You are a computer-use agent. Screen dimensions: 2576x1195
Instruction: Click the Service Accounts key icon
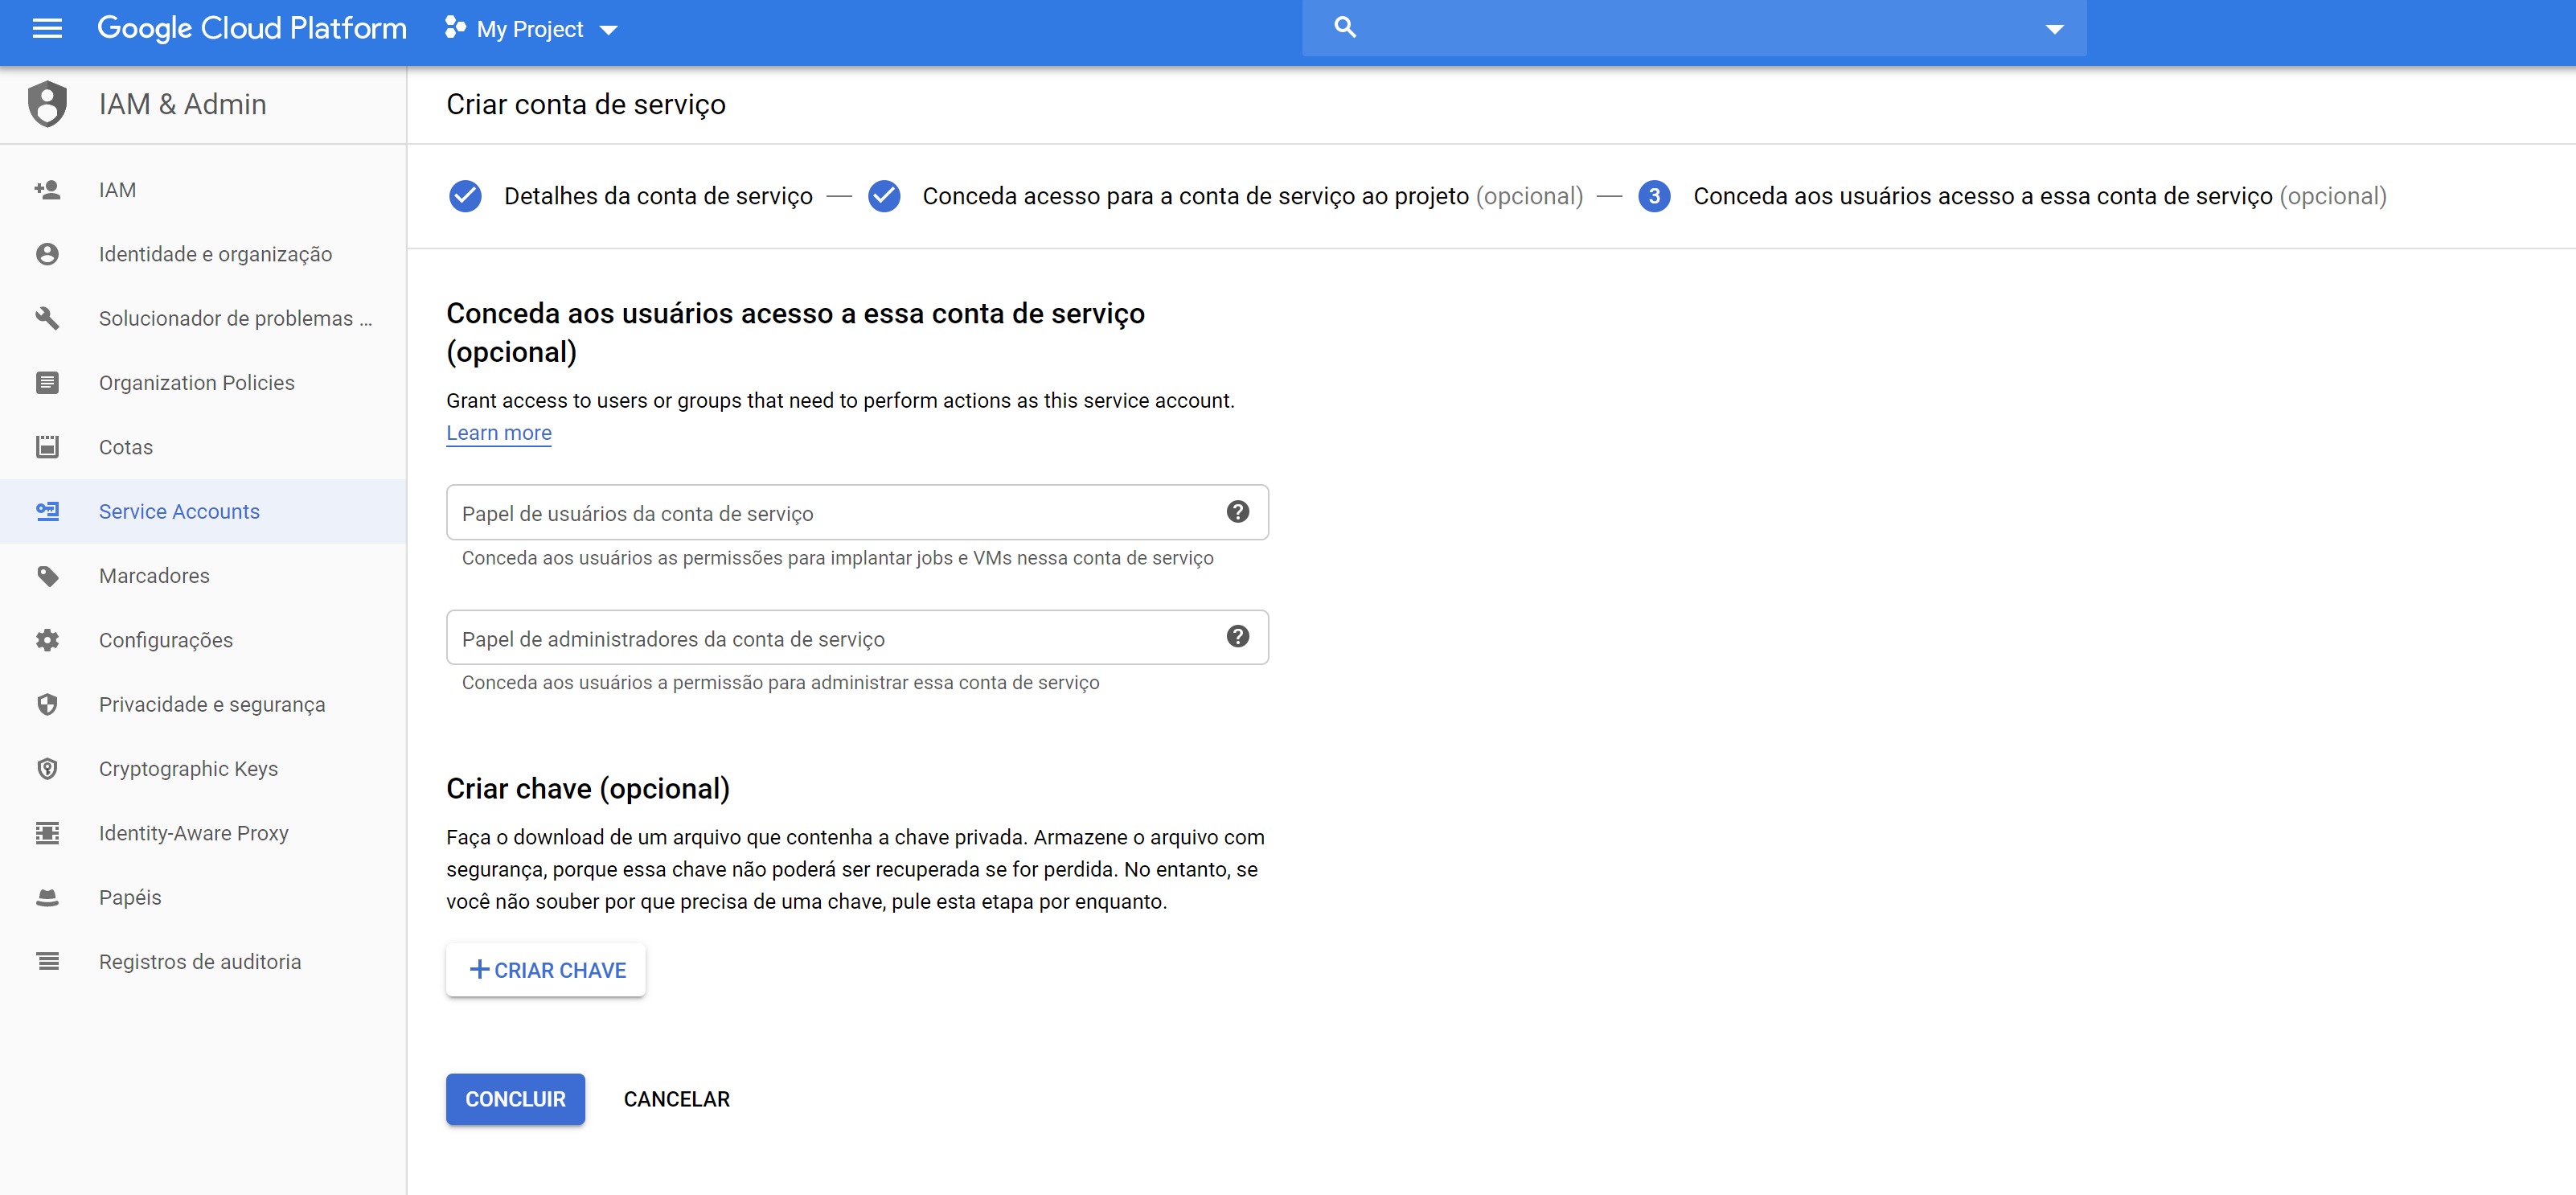[47, 511]
